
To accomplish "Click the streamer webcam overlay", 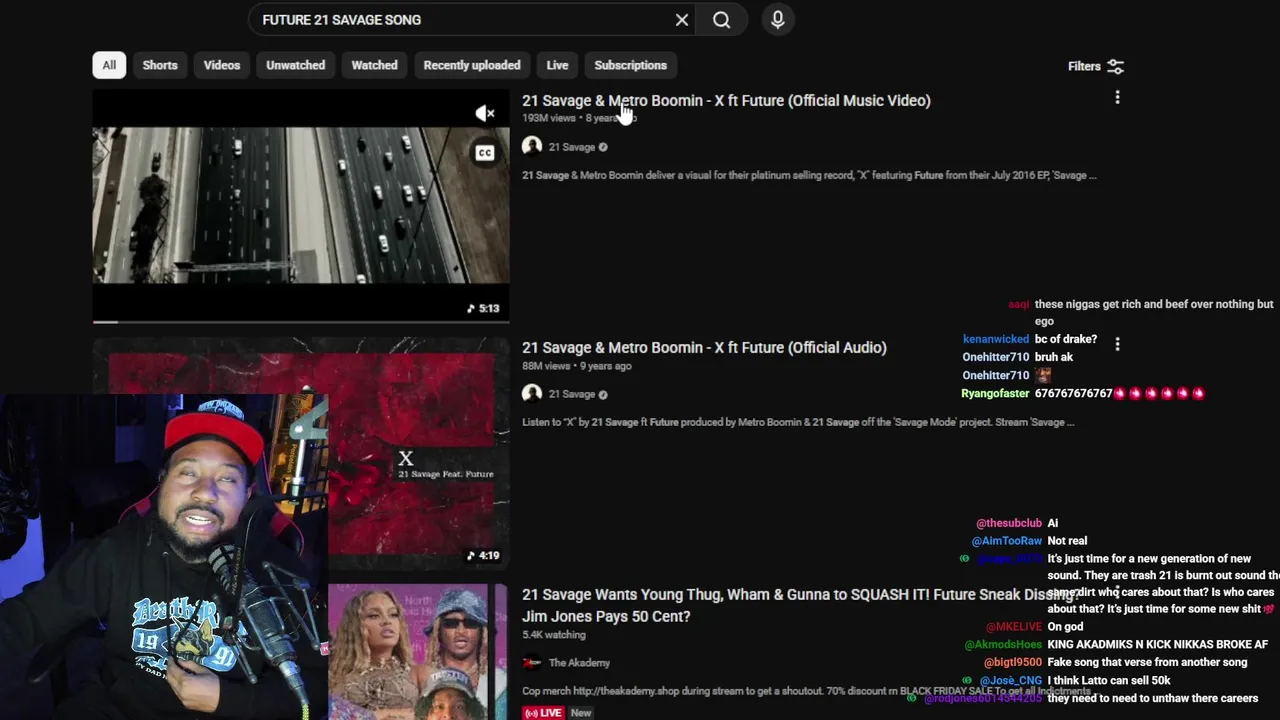I will 163,557.
